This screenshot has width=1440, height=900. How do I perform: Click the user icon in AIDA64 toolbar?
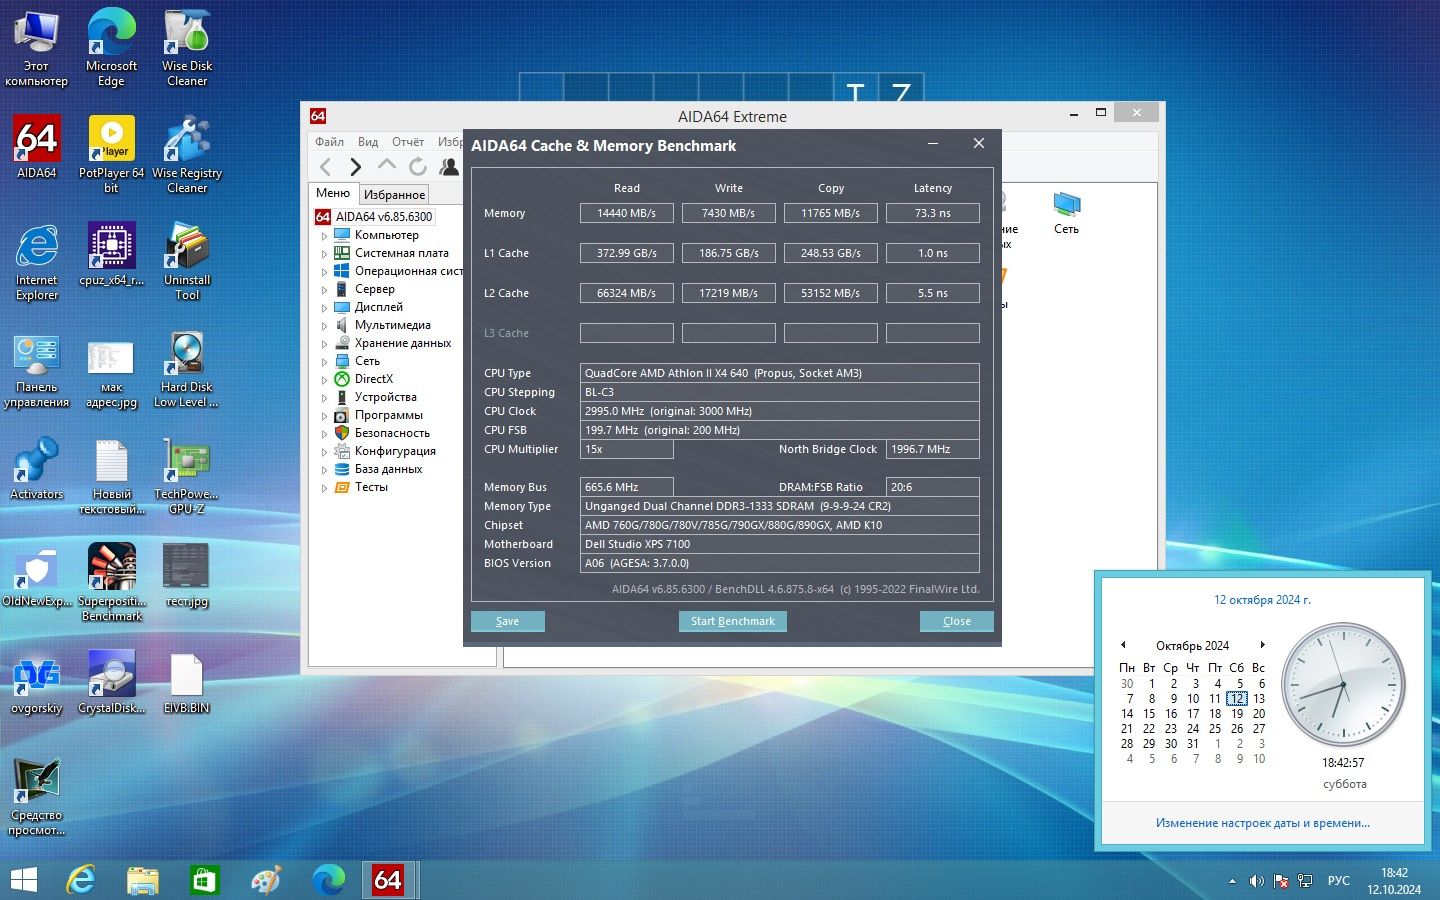pyautogui.click(x=449, y=166)
